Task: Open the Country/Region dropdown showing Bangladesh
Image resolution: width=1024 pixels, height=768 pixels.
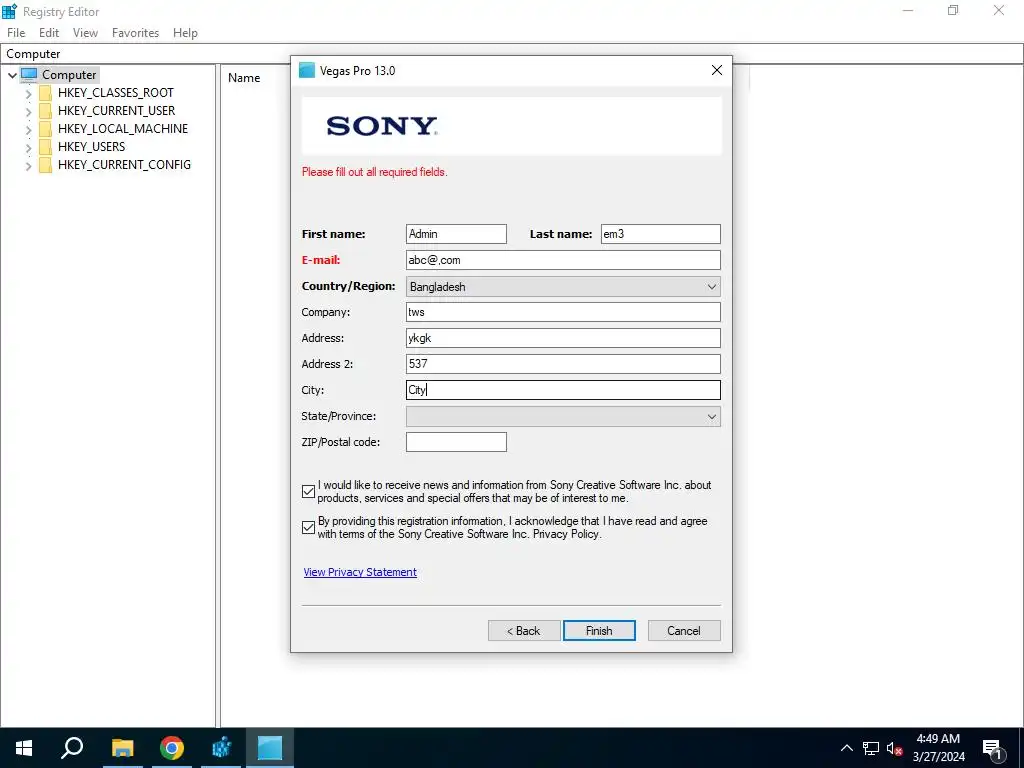Action: point(563,287)
